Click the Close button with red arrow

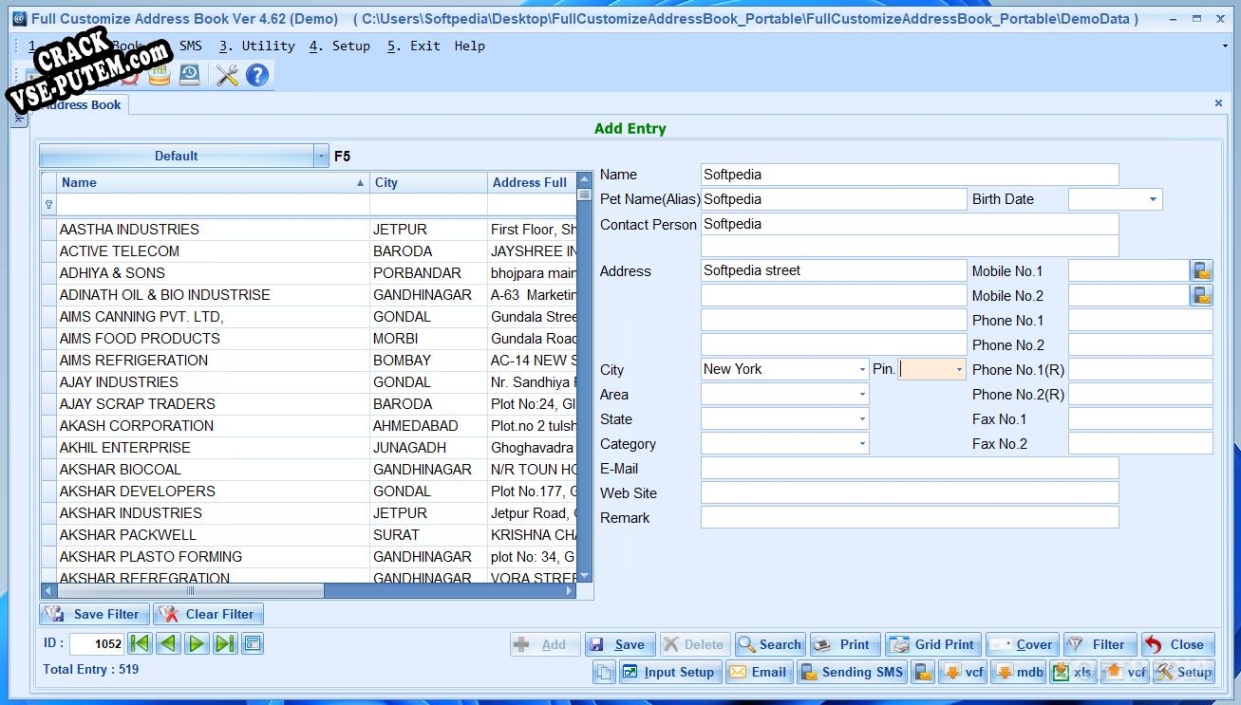tap(1177, 645)
